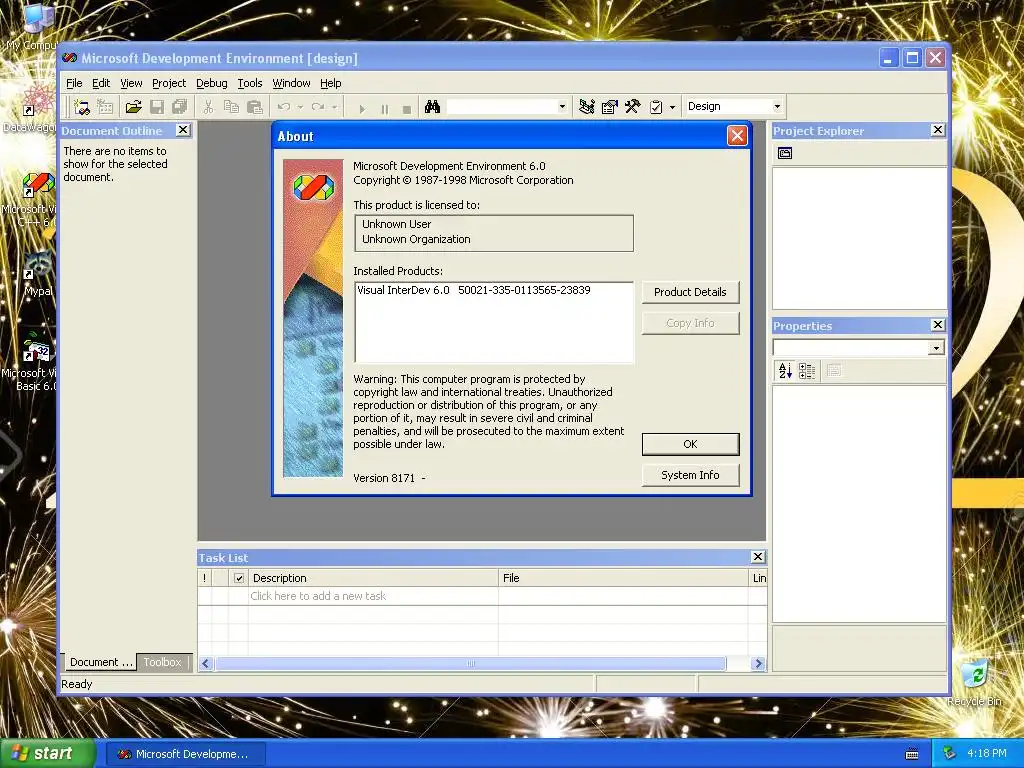Open the Undo history dropdown arrow

[x=300, y=107]
